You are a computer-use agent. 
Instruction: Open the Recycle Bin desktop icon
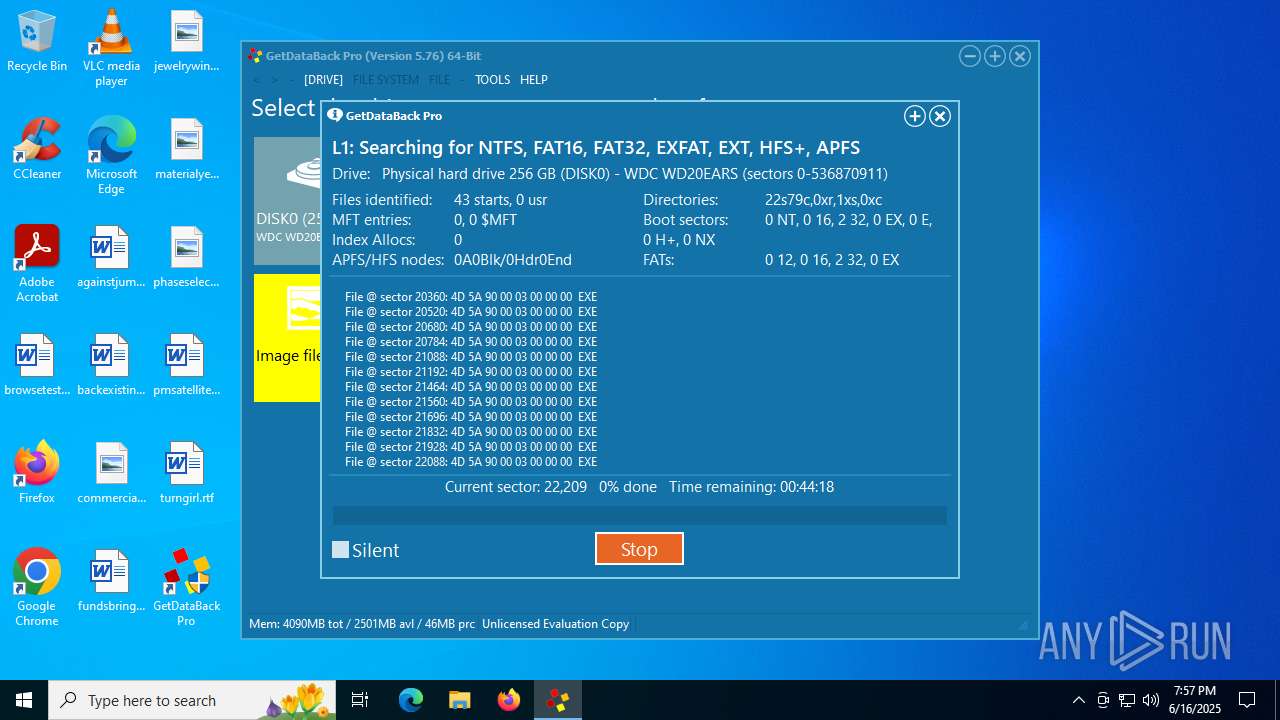click(x=37, y=41)
